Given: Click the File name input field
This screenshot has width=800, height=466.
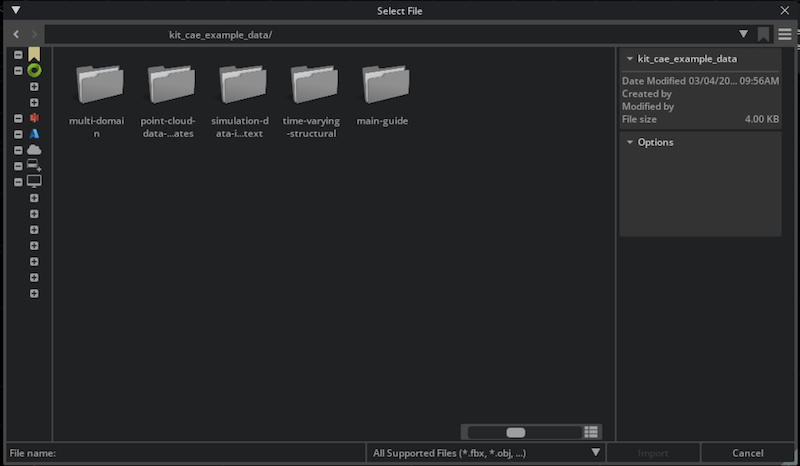Looking at the screenshot, I should click(211, 453).
